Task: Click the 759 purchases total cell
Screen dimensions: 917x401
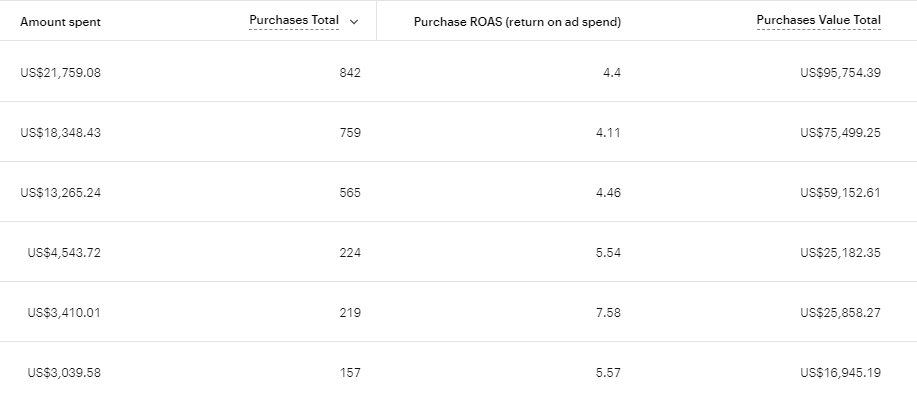Action: coord(349,132)
